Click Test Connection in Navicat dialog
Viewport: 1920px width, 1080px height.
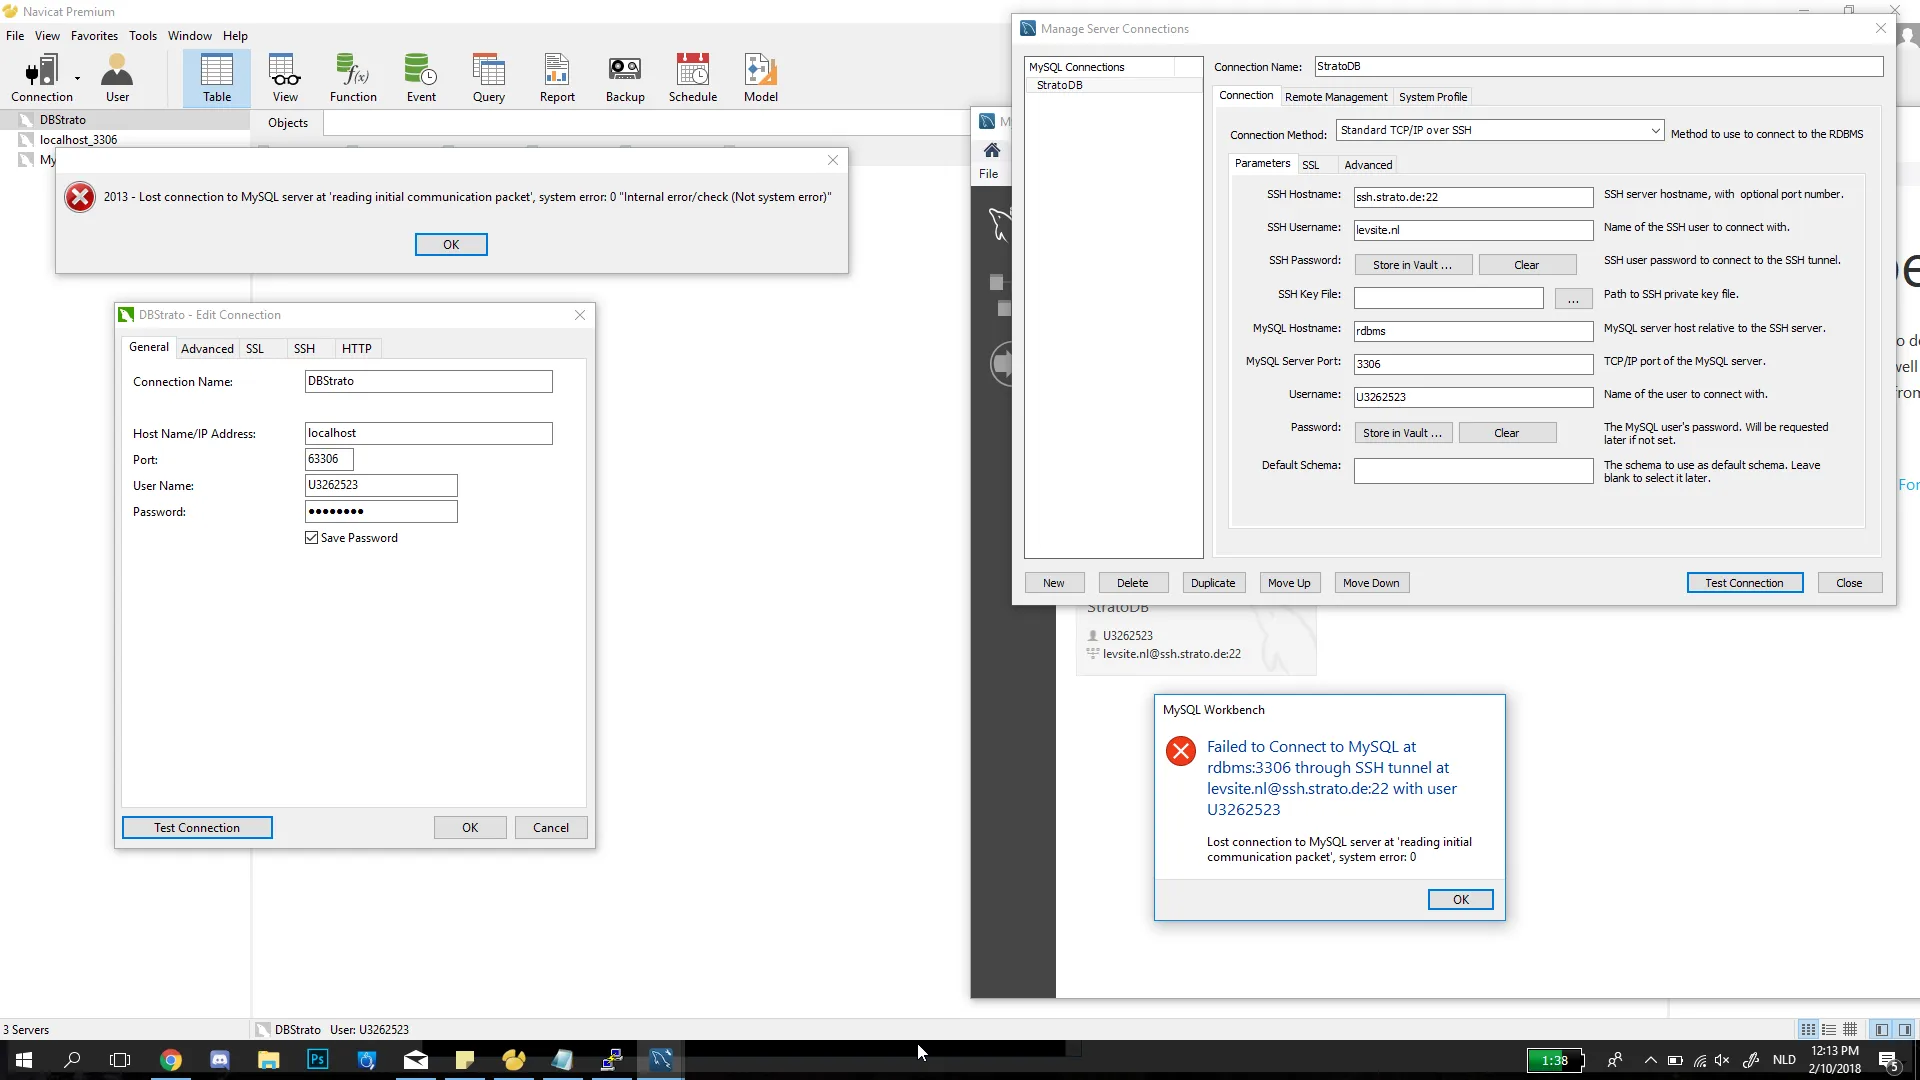(197, 828)
